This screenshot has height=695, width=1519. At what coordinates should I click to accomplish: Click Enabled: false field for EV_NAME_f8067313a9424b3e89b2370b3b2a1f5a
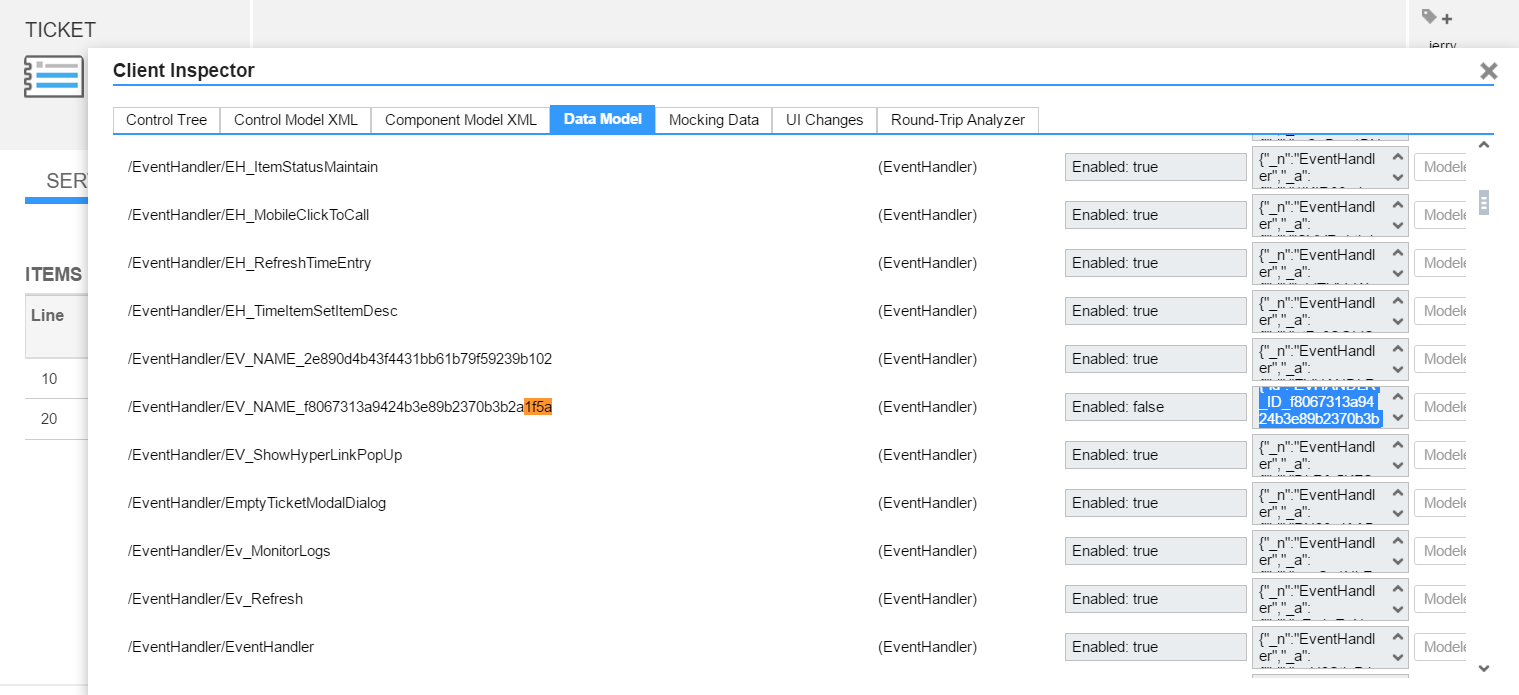pos(1155,407)
